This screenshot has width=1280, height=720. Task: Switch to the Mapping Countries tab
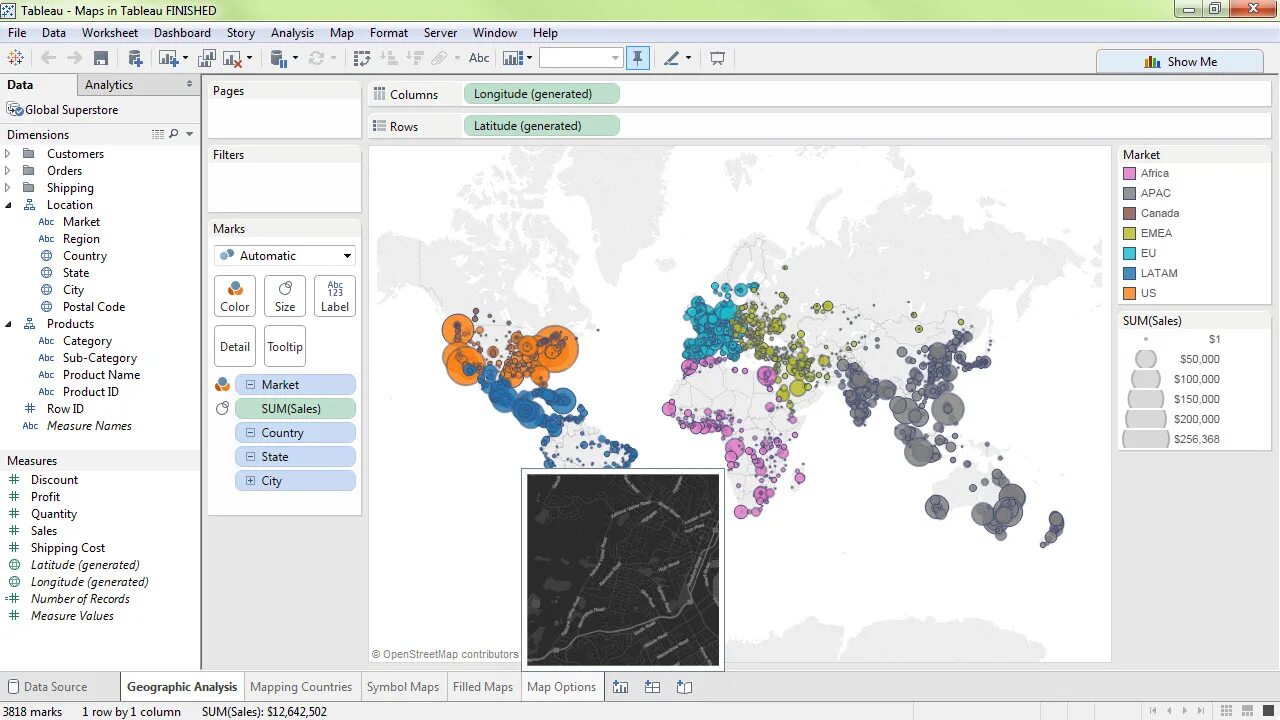point(301,687)
